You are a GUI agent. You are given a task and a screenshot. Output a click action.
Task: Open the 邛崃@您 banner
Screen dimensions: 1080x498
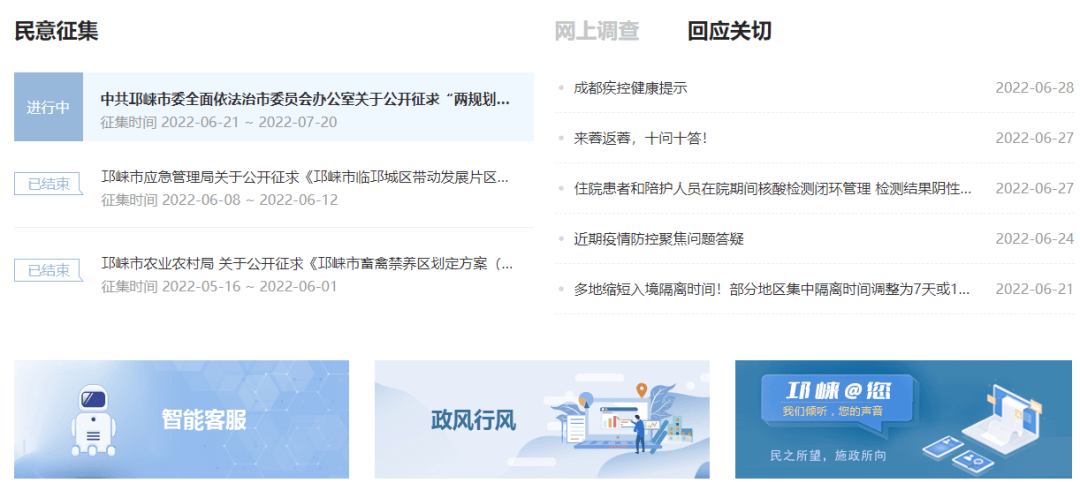click(904, 419)
